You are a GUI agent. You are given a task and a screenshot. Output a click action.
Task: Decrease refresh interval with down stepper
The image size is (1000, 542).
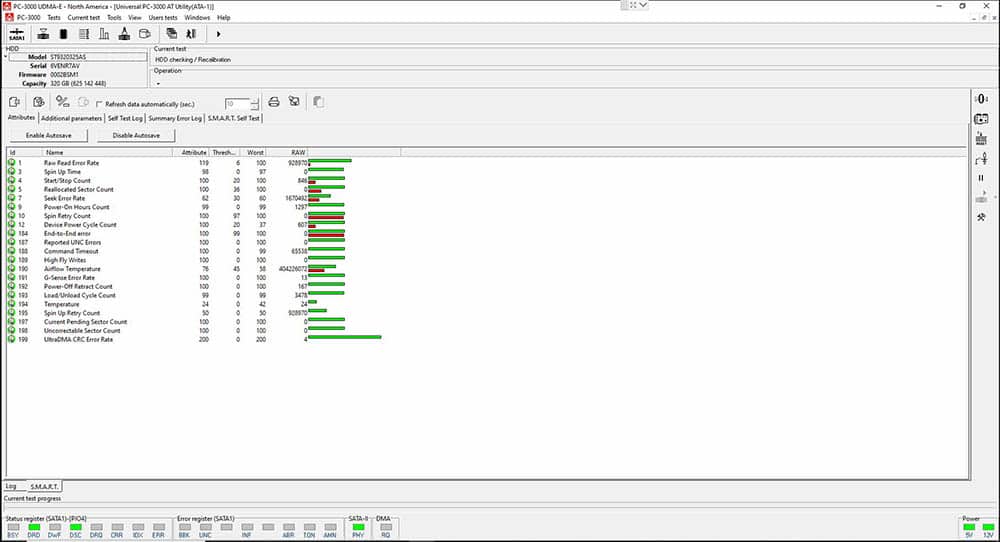tap(254, 106)
